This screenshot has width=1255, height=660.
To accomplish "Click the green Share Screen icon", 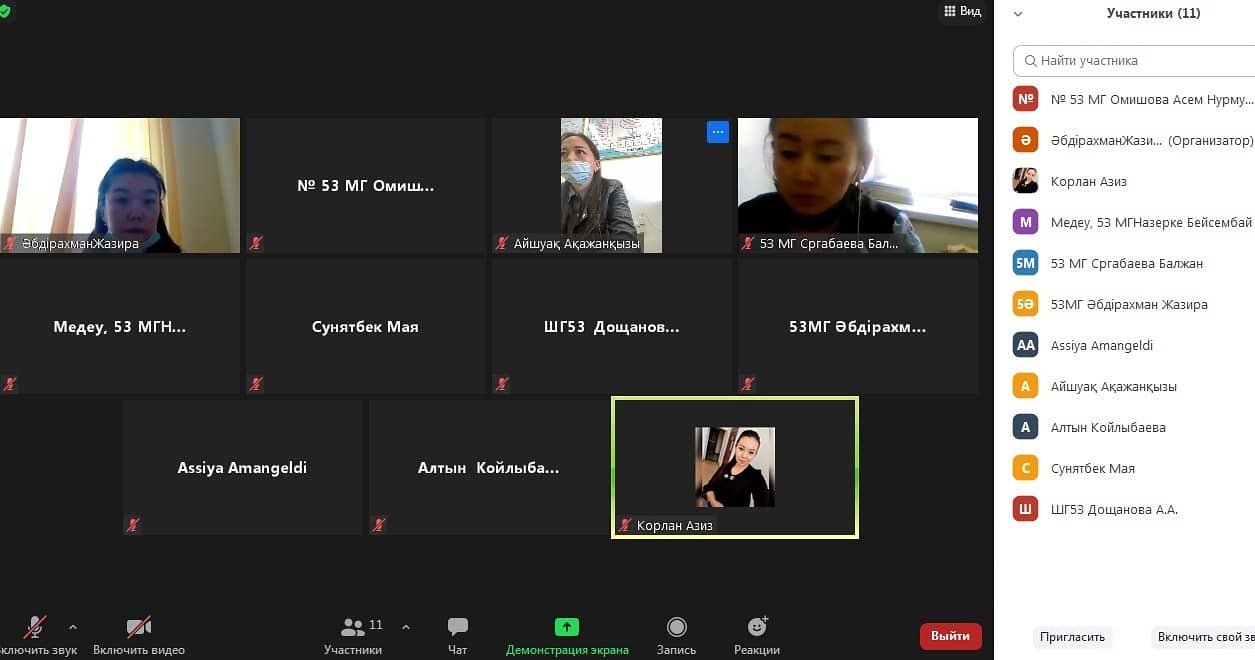I will click(567, 627).
